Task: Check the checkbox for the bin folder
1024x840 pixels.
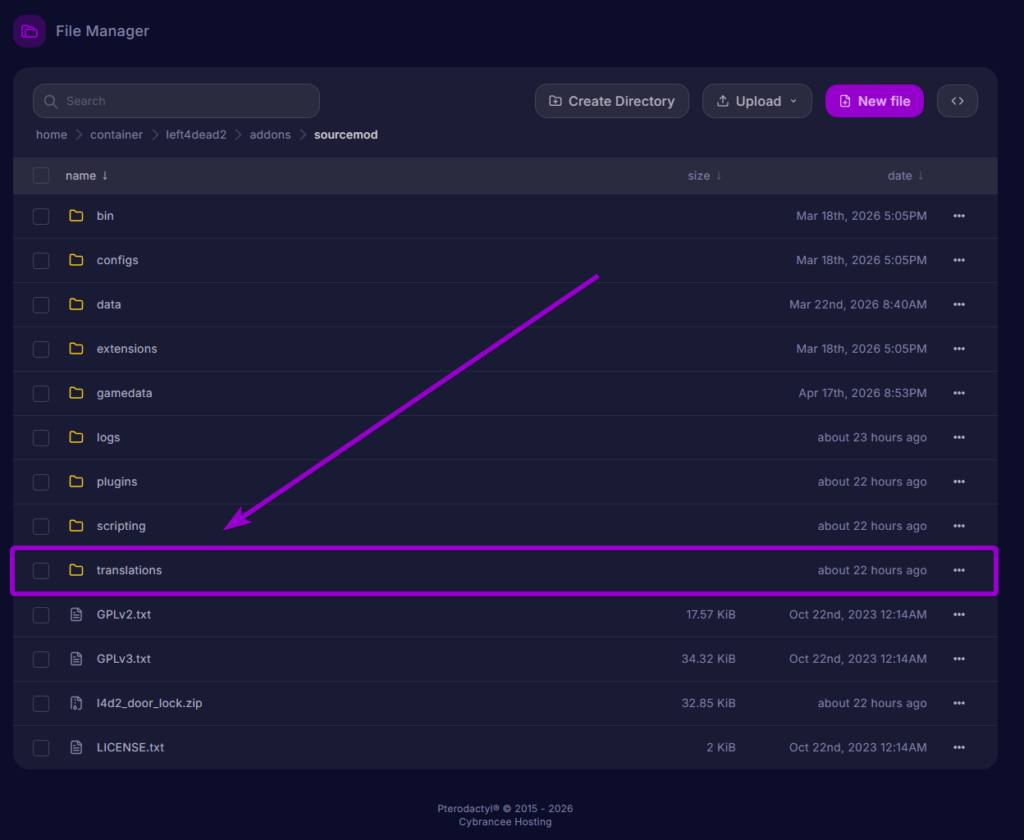Action: coord(41,216)
